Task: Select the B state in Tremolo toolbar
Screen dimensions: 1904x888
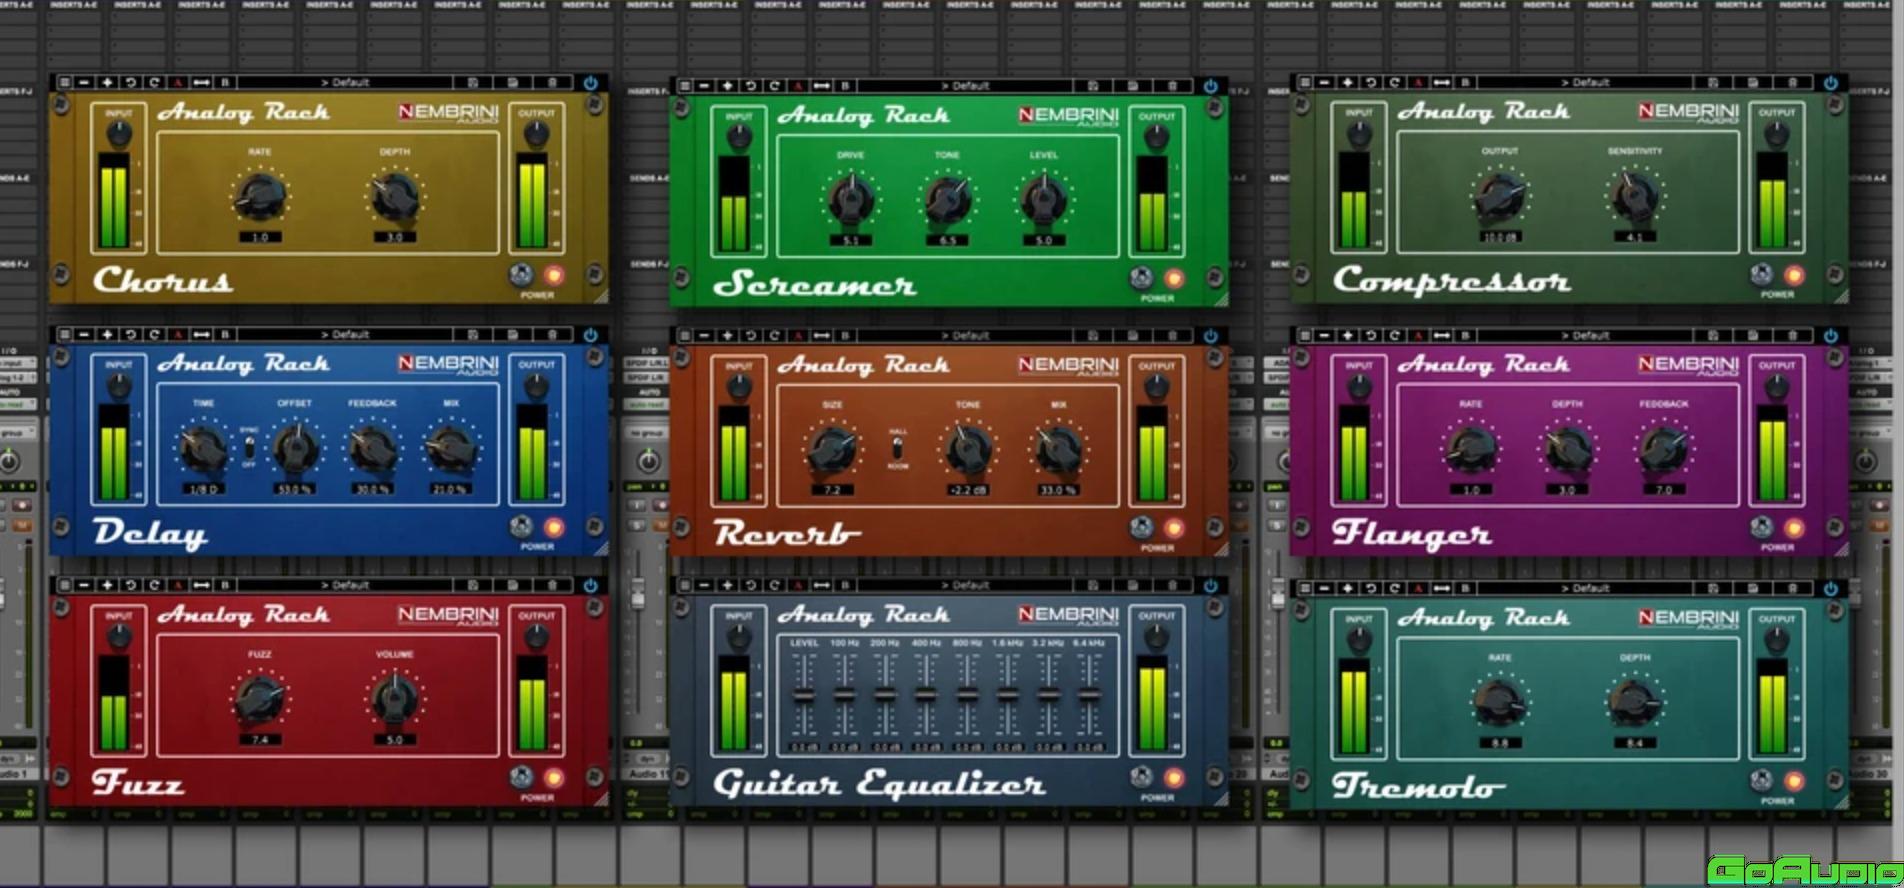Action: point(1465,588)
